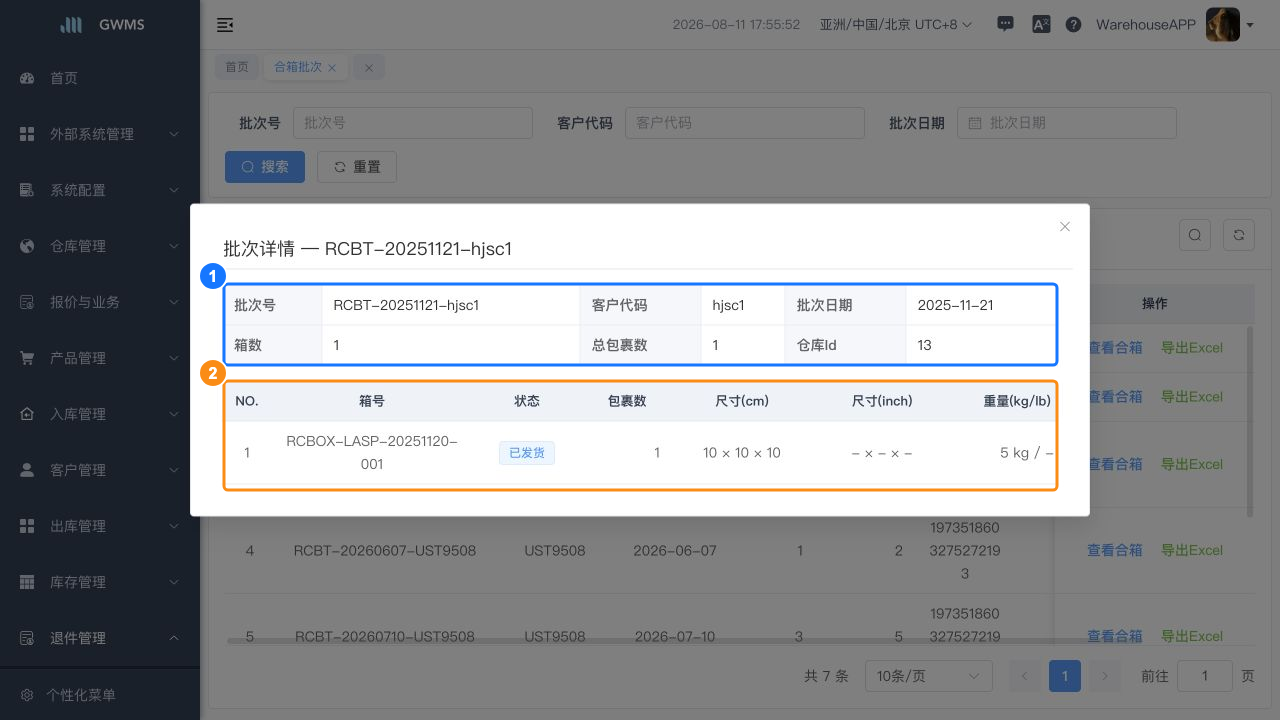Click the previous page arrow
Screen dimensions: 1280x720
point(1025,676)
